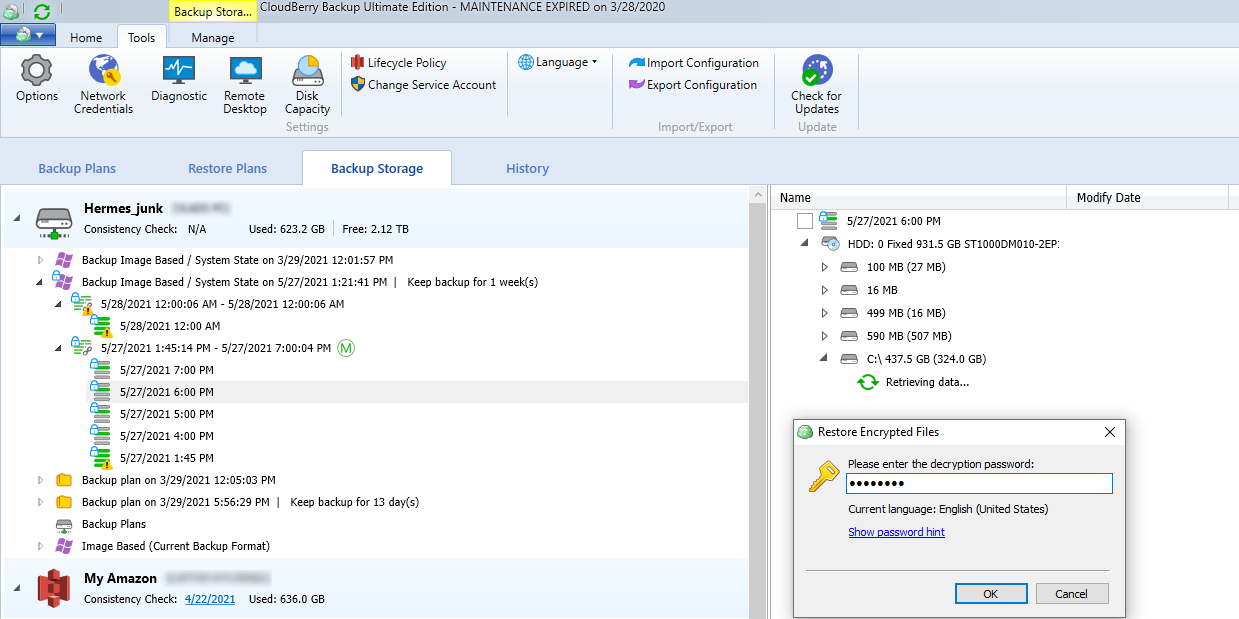Click Show password hint link
Image resolution: width=1239 pixels, height=619 pixels.
tap(896, 532)
